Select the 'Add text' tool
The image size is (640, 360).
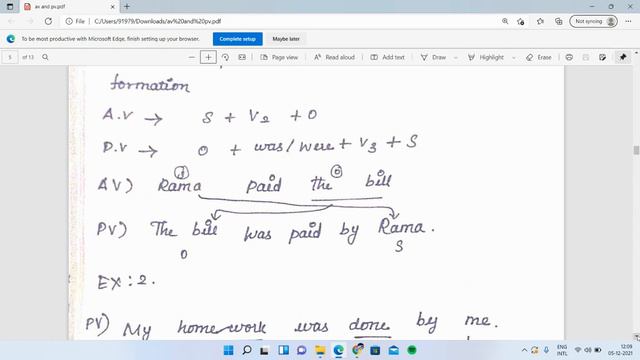point(387,57)
